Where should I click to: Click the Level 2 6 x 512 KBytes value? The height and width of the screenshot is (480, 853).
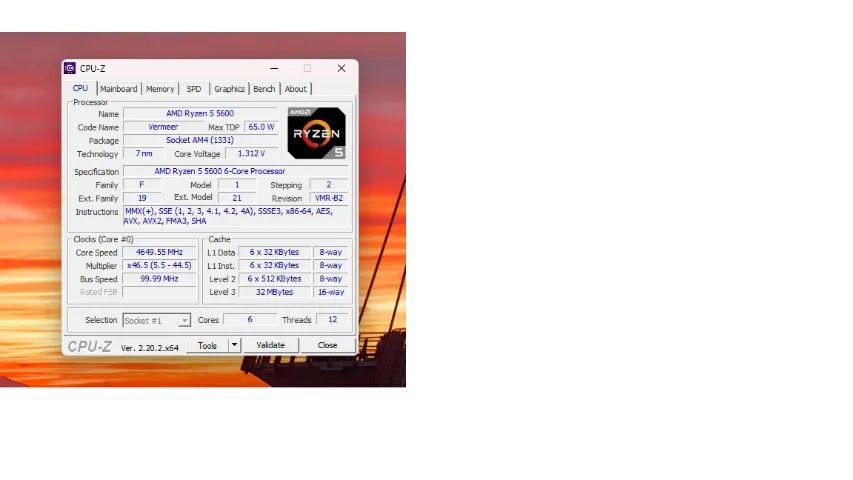pyautogui.click(x=274, y=279)
